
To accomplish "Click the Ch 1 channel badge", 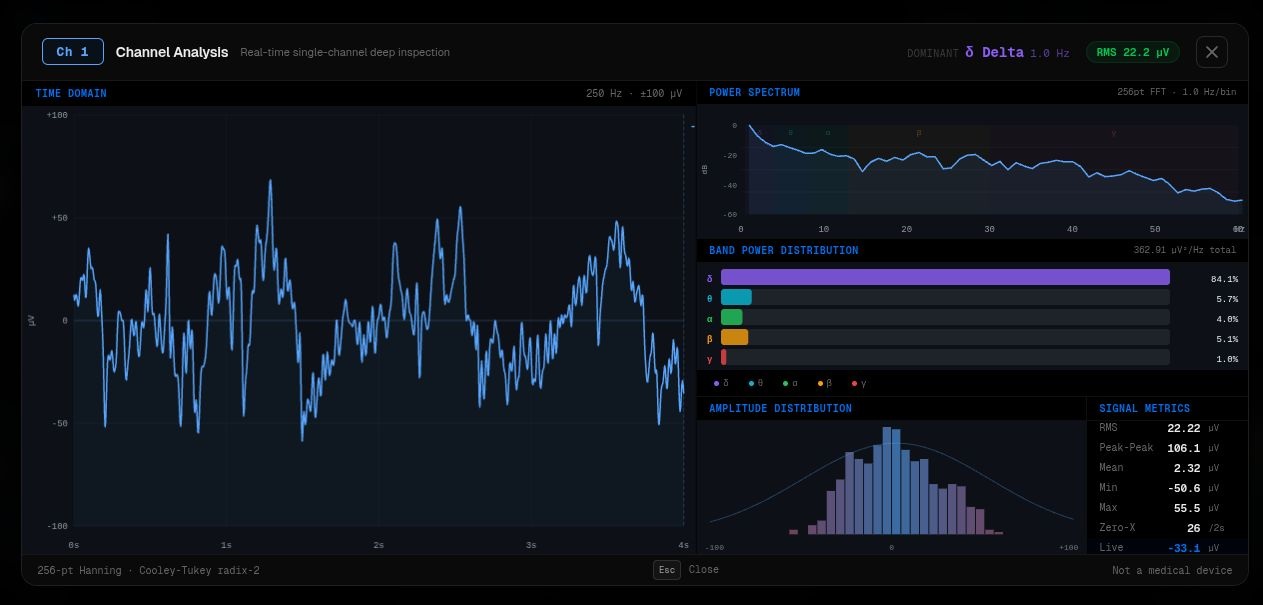I will pyautogui.click(x=73, y=52).
